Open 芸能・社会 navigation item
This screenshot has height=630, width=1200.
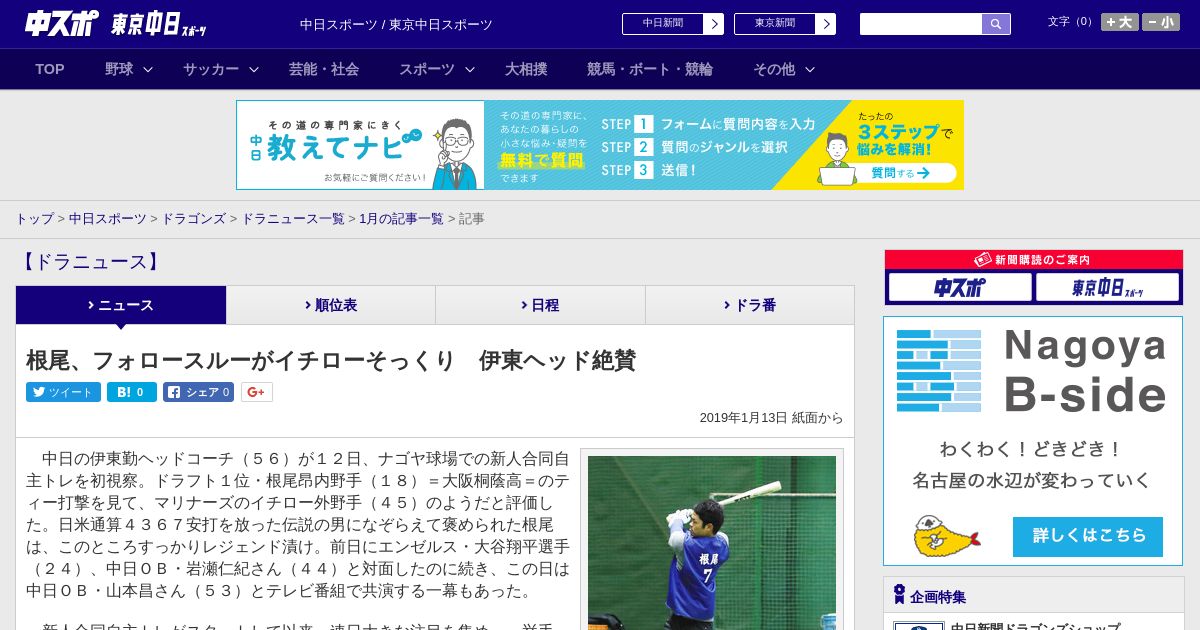324,69
